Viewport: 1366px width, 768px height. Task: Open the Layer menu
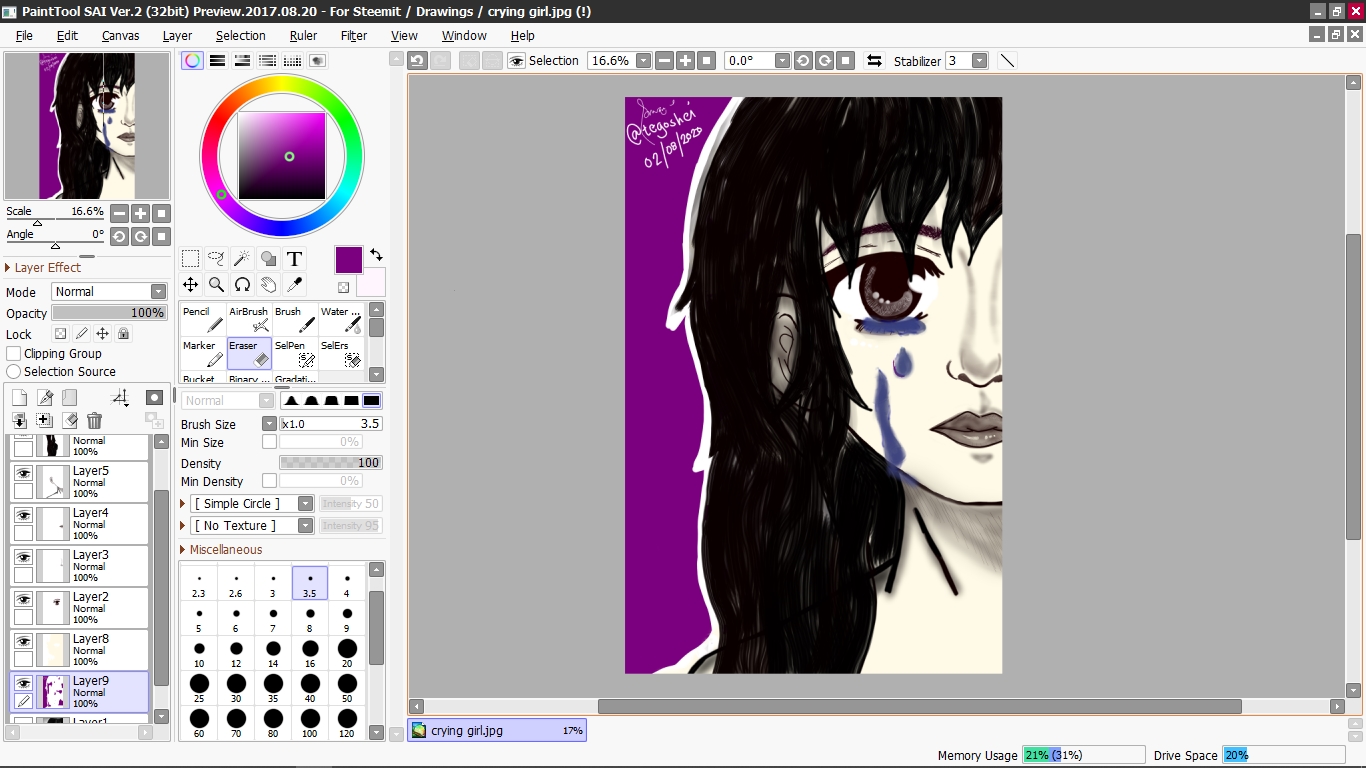coord(177,35)
